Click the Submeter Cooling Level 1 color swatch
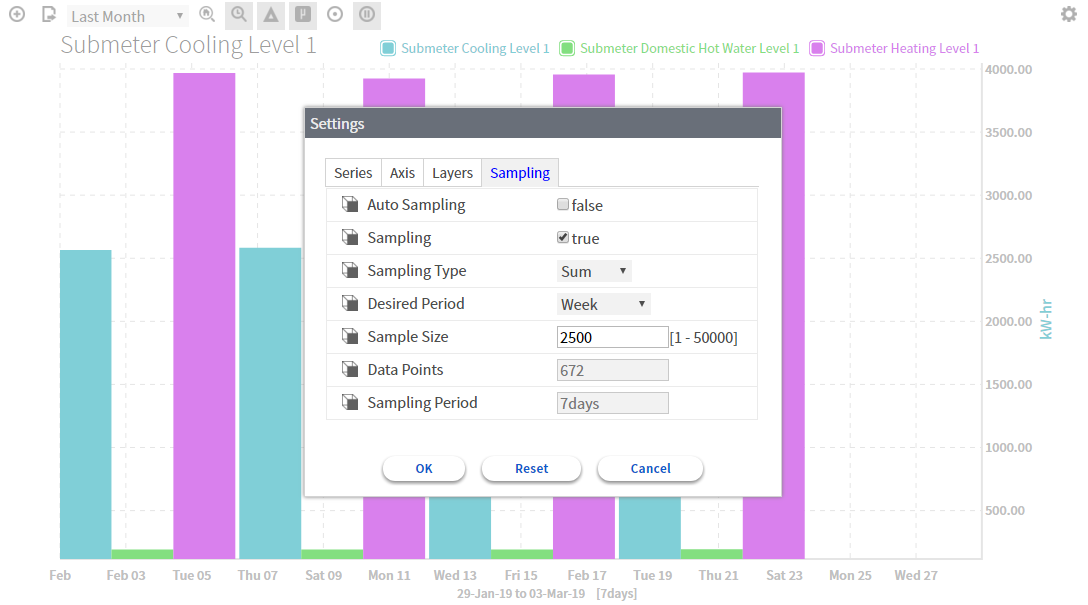This screenshot has width=1088, height=605. (388, 48)
